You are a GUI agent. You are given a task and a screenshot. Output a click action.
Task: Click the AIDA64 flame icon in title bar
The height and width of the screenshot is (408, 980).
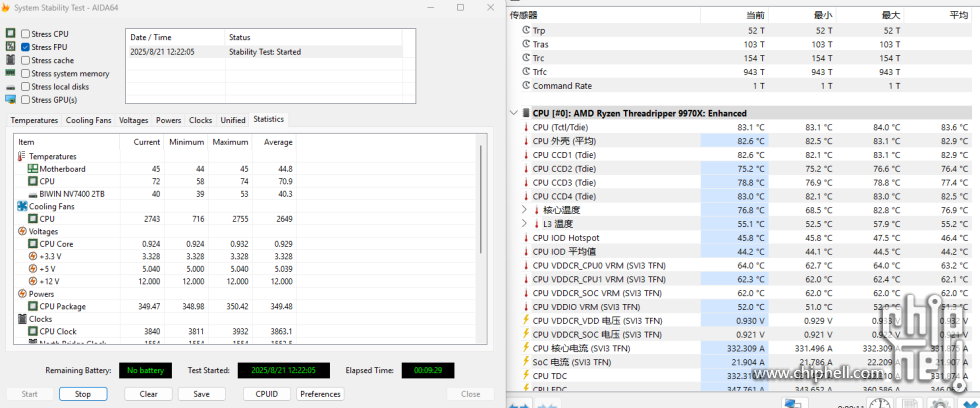pos(6,7)
